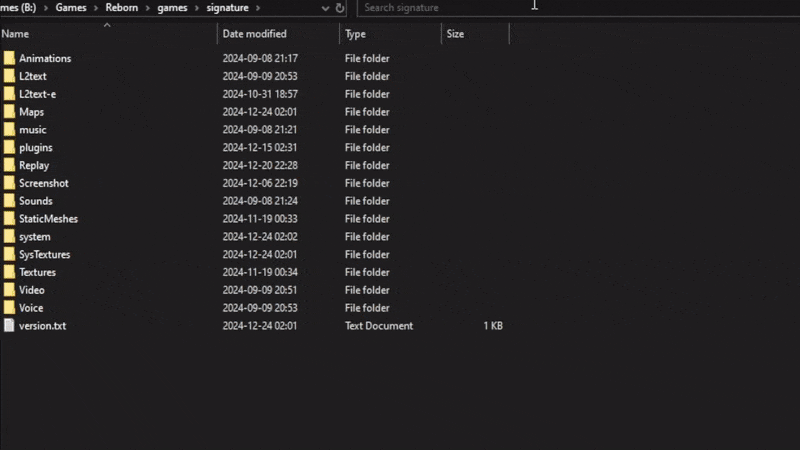
Task: Navigate to lowercase games breadcrumb
Action: pos(172,8)
